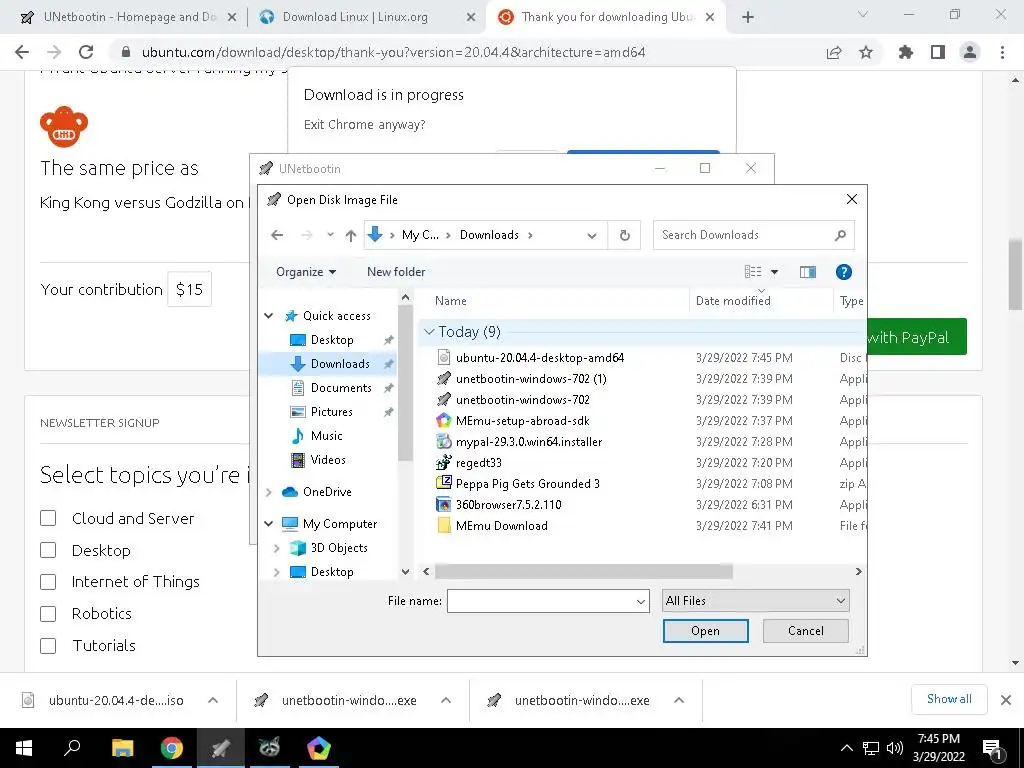The width and height of the screenshot is (1024, 768).
Task: Tick the Tutorials checkbox
Action: point(48,646)
